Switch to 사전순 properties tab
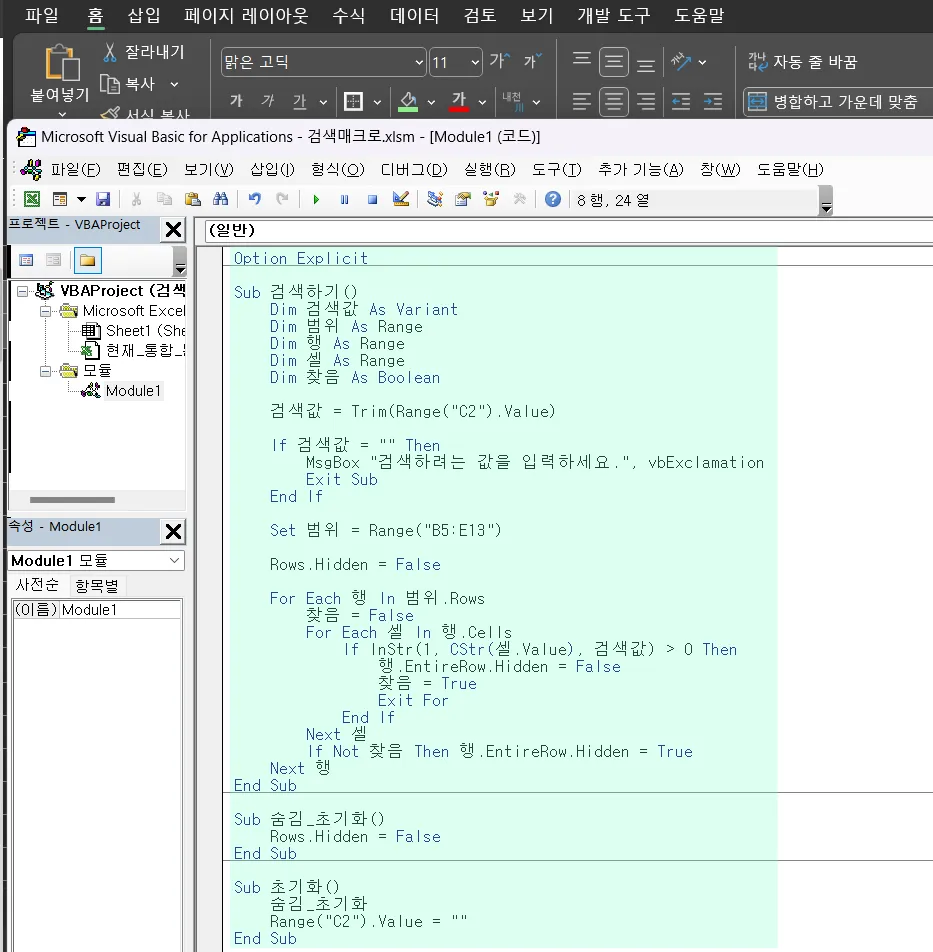The height and width of the screenshot is (952, 933). click(x=37, y=585)
